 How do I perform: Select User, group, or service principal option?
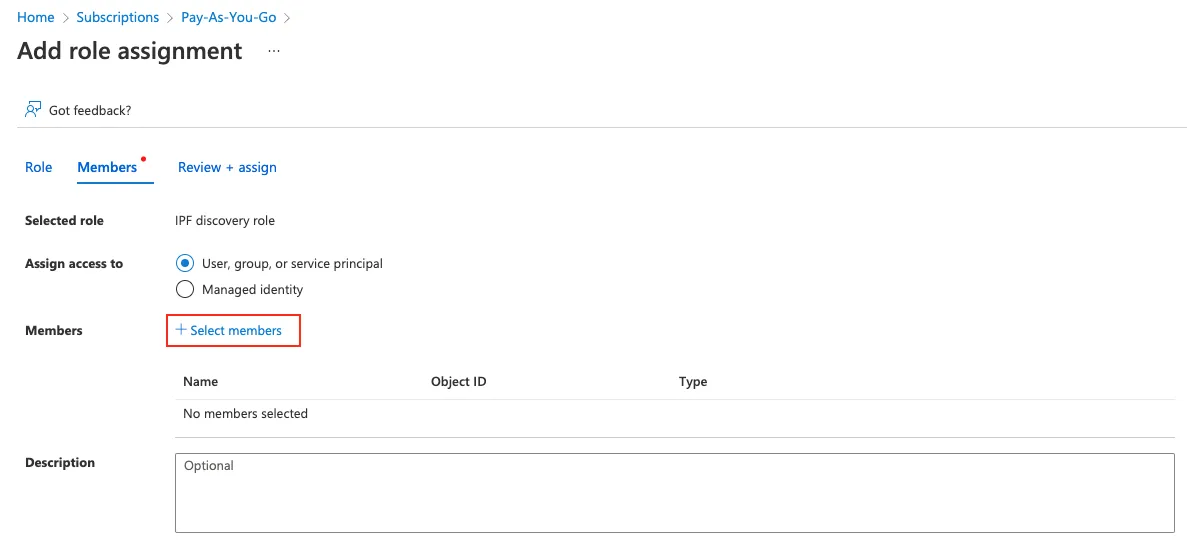click(x=184, y=264)
